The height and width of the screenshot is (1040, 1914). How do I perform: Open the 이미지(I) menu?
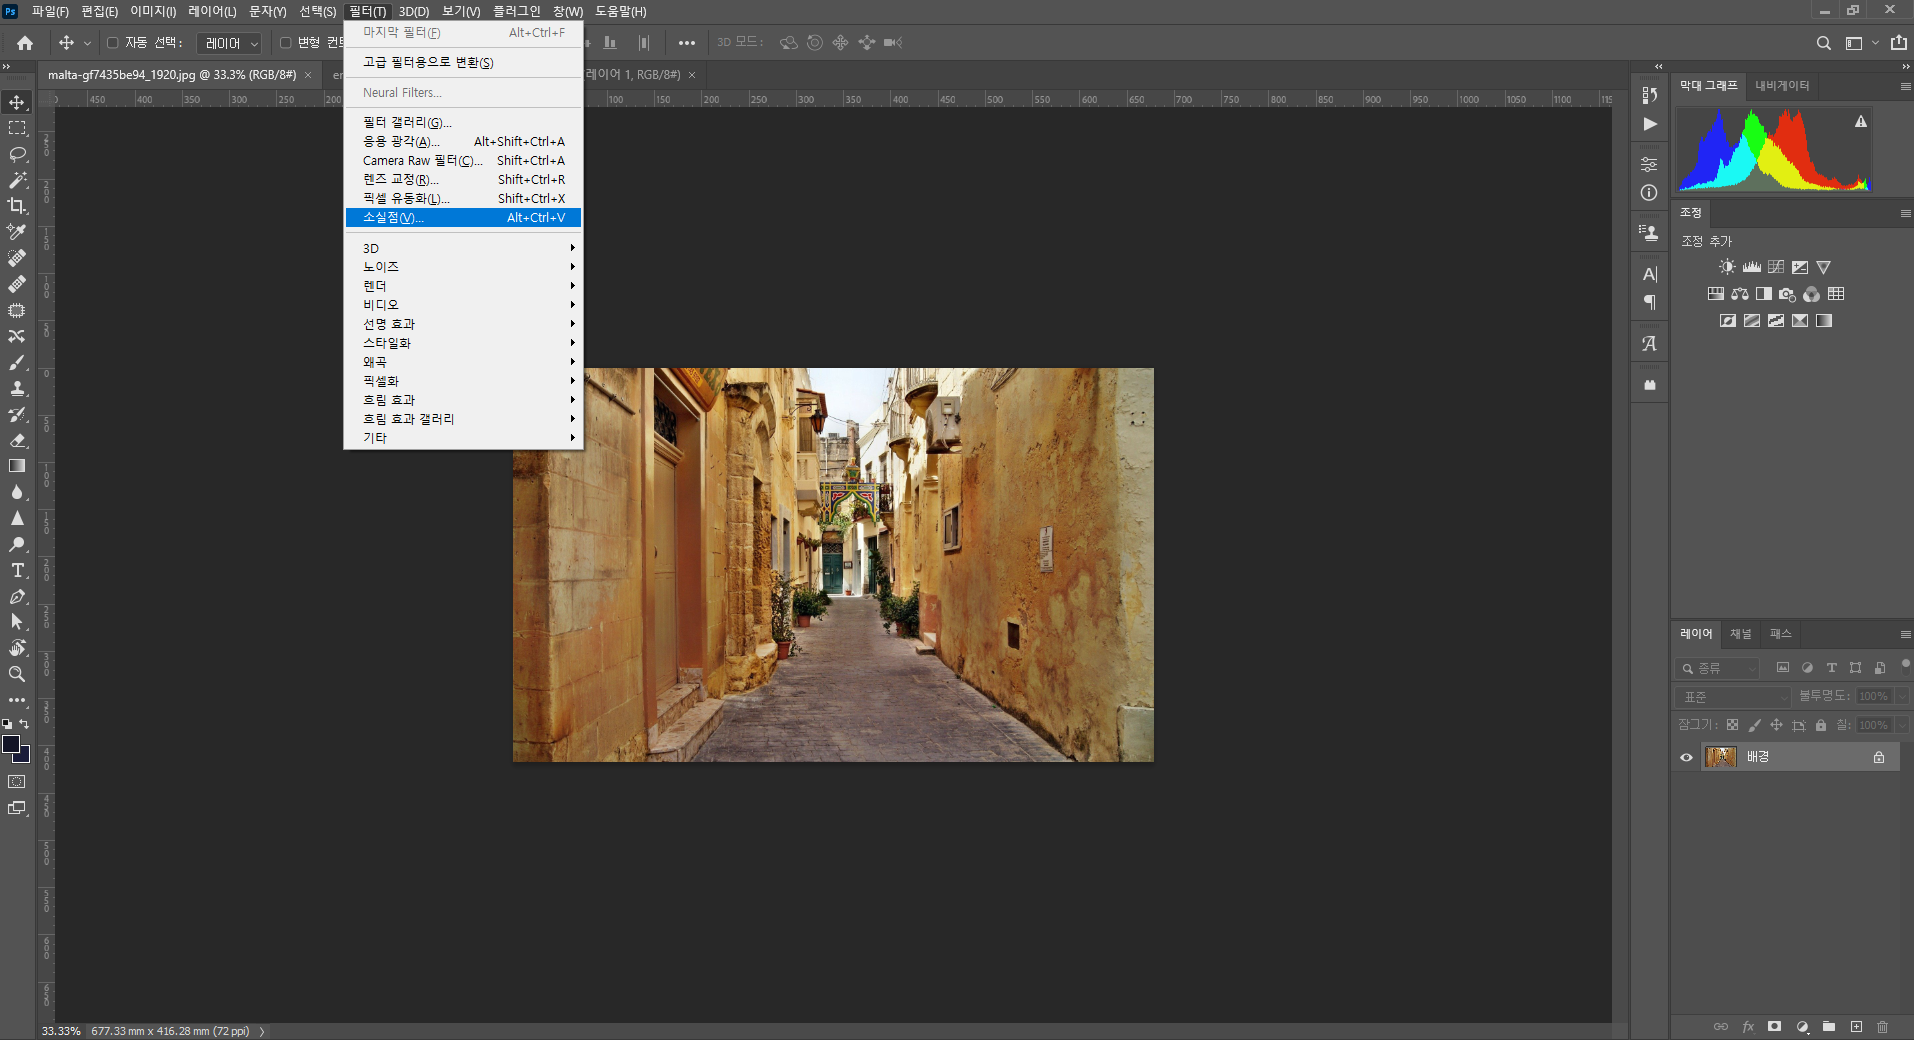153,11
